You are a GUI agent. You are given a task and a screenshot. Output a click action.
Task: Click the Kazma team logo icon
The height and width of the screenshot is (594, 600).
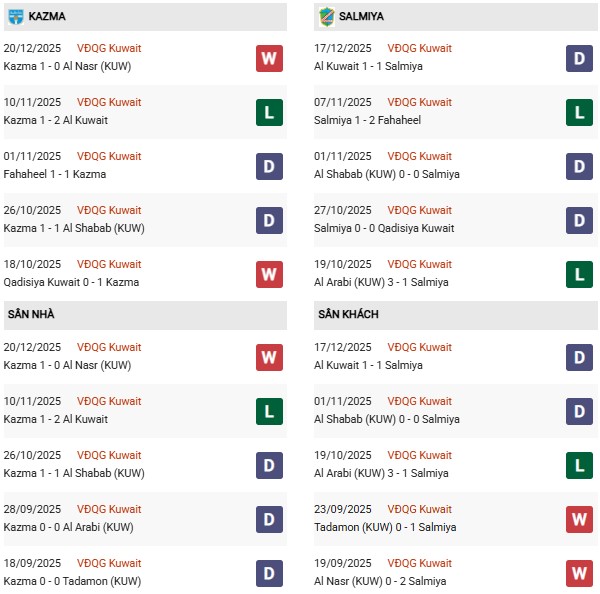(15, 17)
